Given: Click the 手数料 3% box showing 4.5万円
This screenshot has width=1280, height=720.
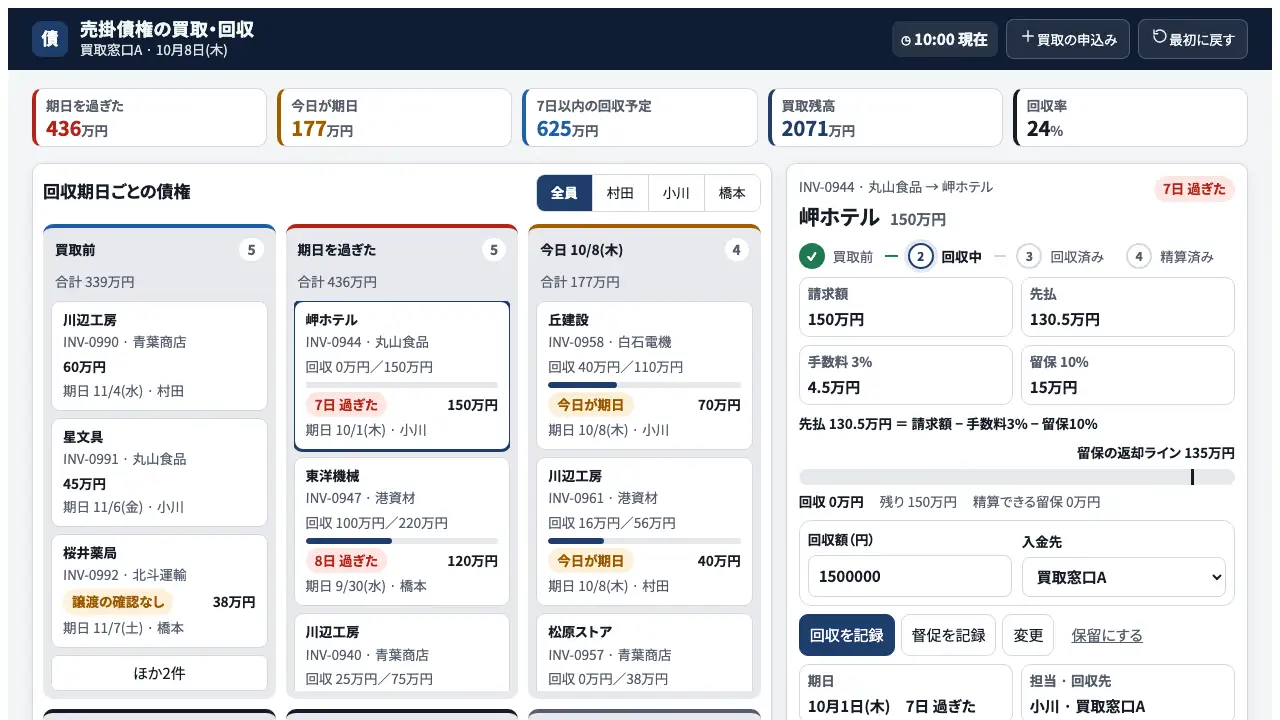Looking at the screenshot, I should (906, 374).
